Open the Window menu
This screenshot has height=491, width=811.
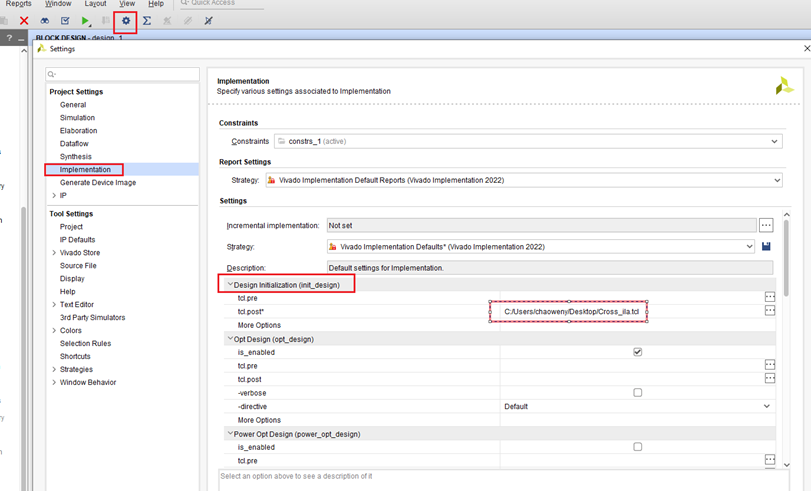pos(58,4)
